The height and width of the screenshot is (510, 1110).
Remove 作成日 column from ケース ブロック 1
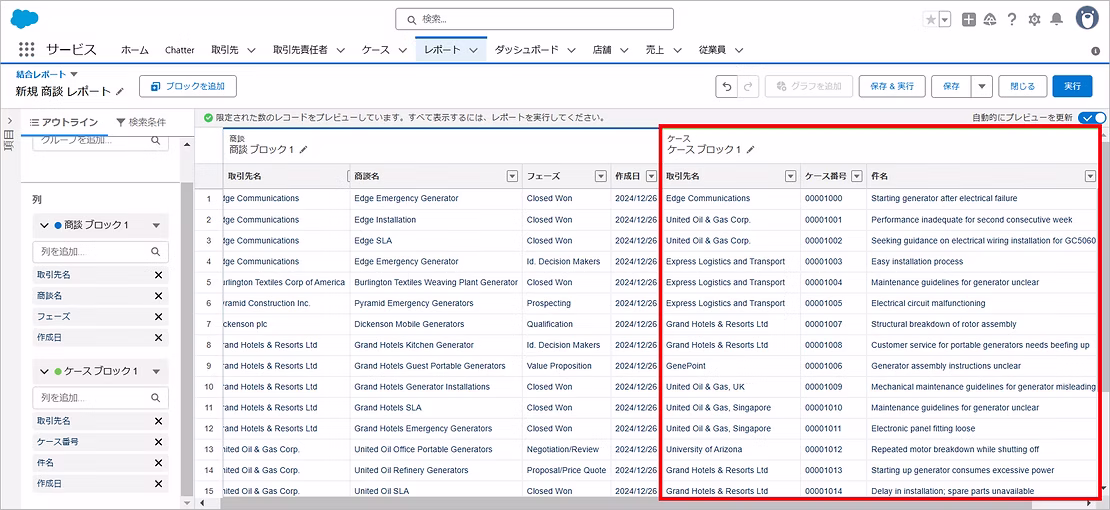point(159,484)
